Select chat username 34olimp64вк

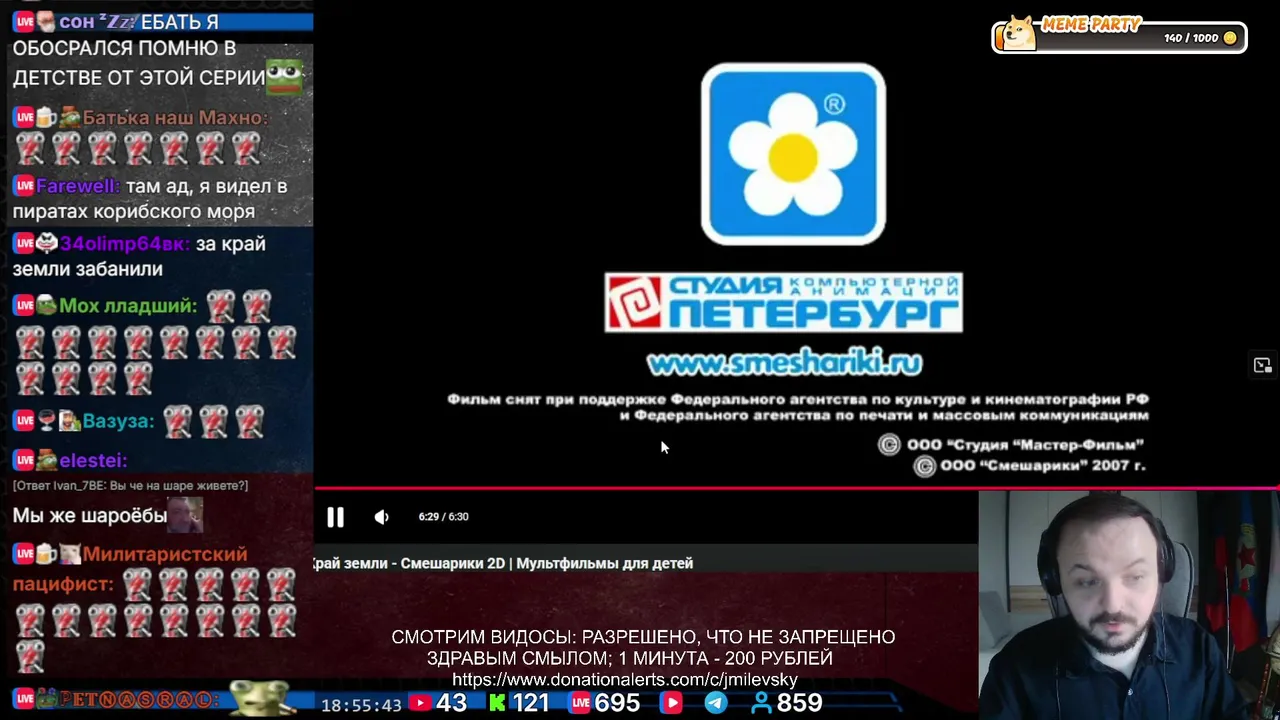pyautogui.click(x=123, y=243)
